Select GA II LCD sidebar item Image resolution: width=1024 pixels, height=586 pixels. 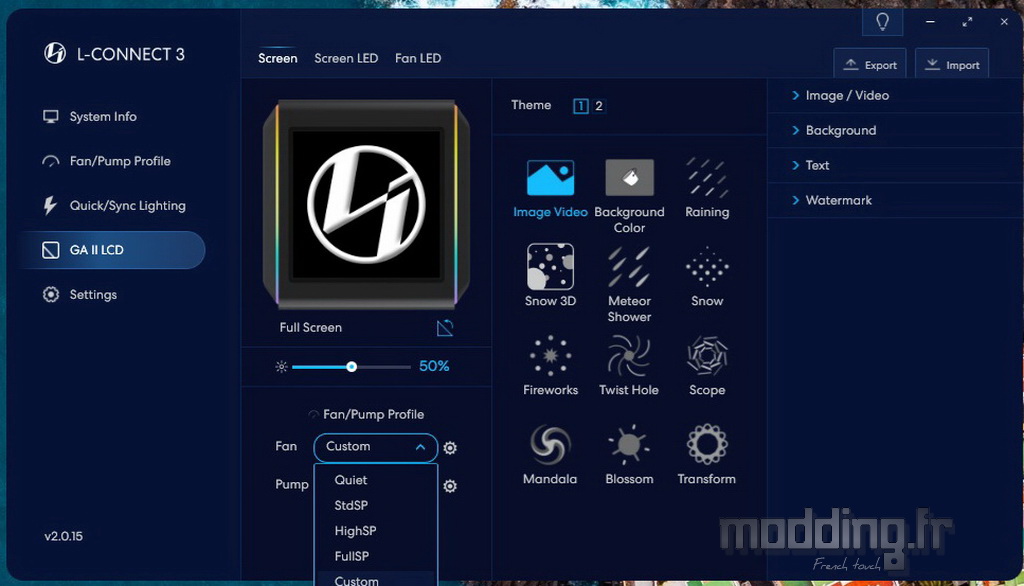pos(112,250)
